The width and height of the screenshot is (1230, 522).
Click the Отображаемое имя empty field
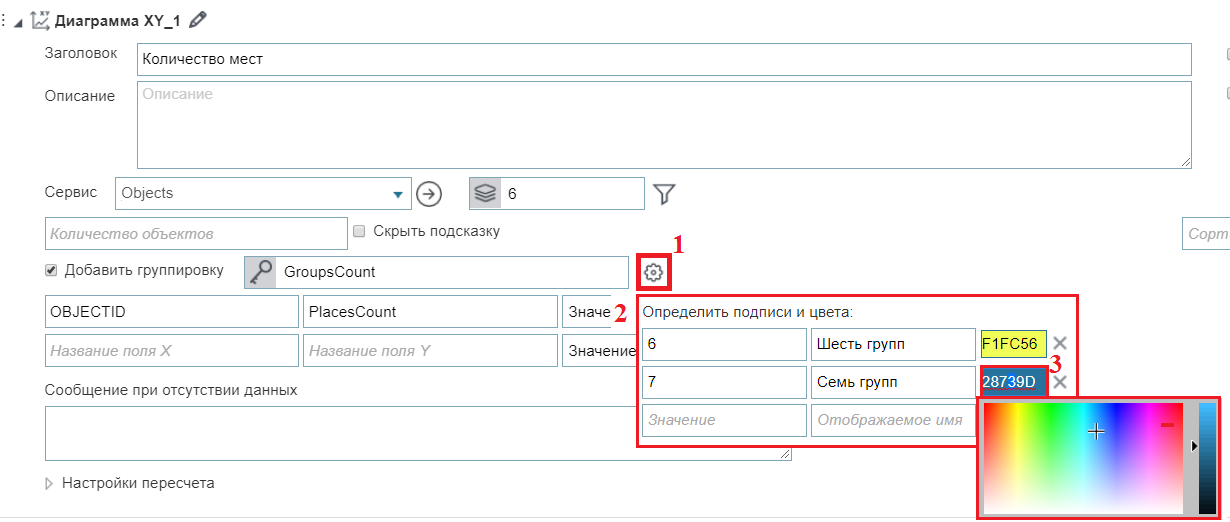(x=892, y=420)
